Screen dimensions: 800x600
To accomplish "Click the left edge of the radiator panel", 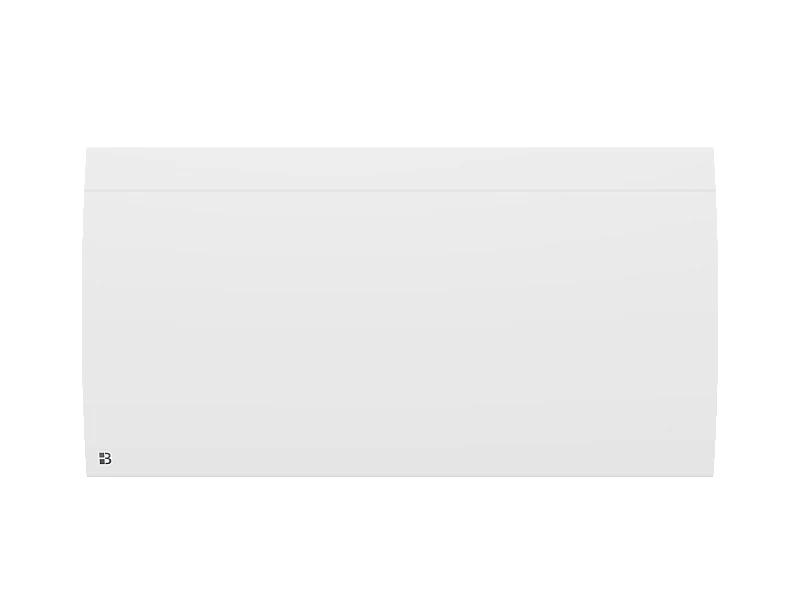I will pyautogui.click(x=84, y=312).
